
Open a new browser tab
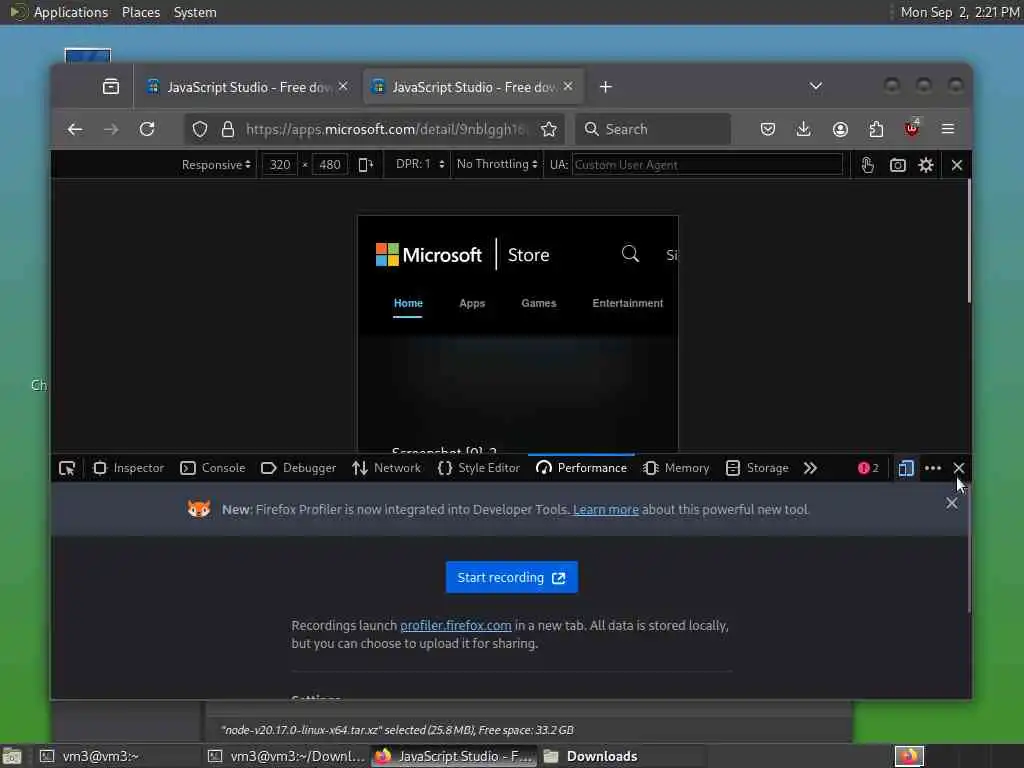coord(605,87)
